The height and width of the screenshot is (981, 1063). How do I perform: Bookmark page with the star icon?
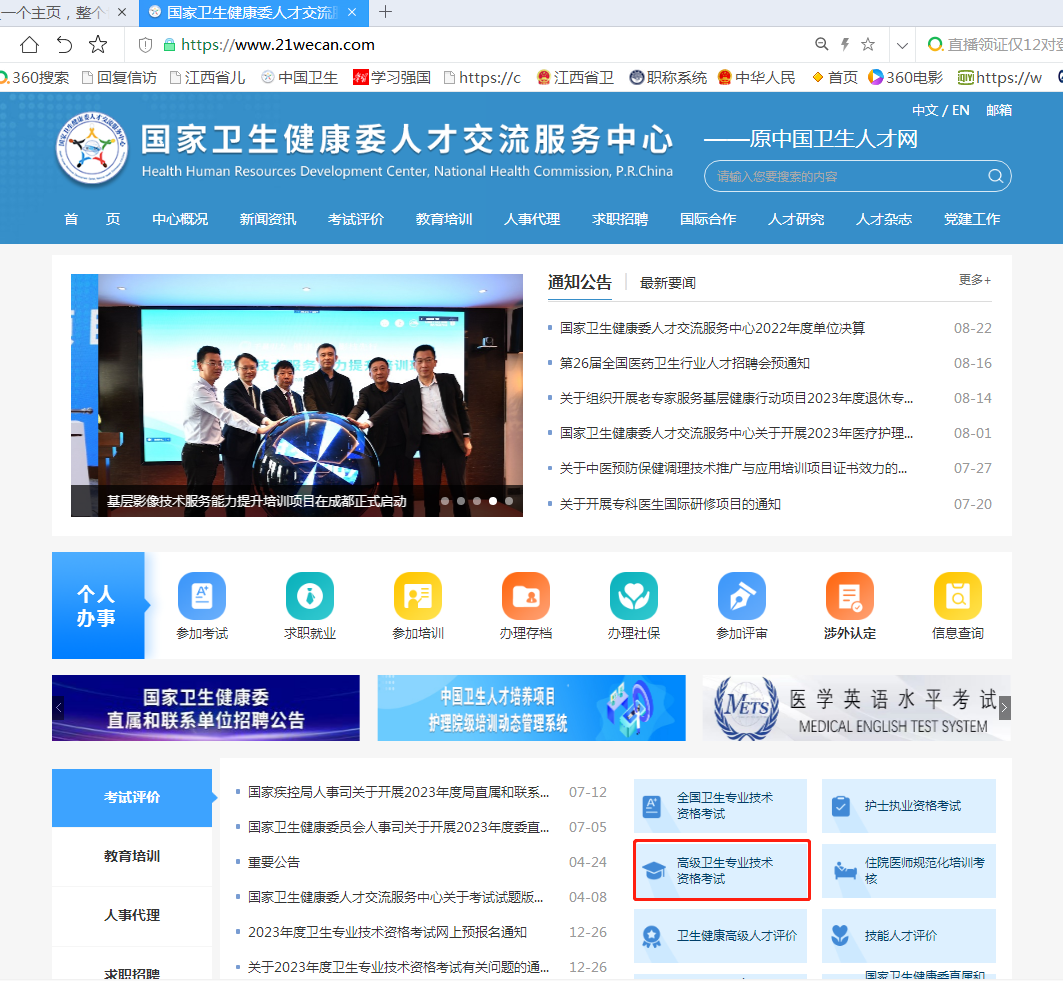pyautogui.click(x=98, y=45)
